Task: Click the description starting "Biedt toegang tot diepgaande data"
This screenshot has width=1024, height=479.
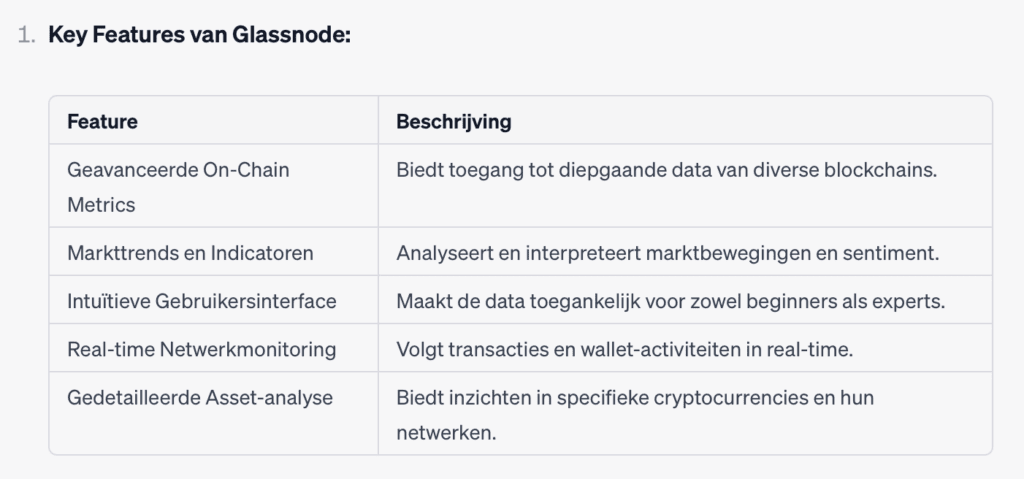Action: (x=666, y=170)
